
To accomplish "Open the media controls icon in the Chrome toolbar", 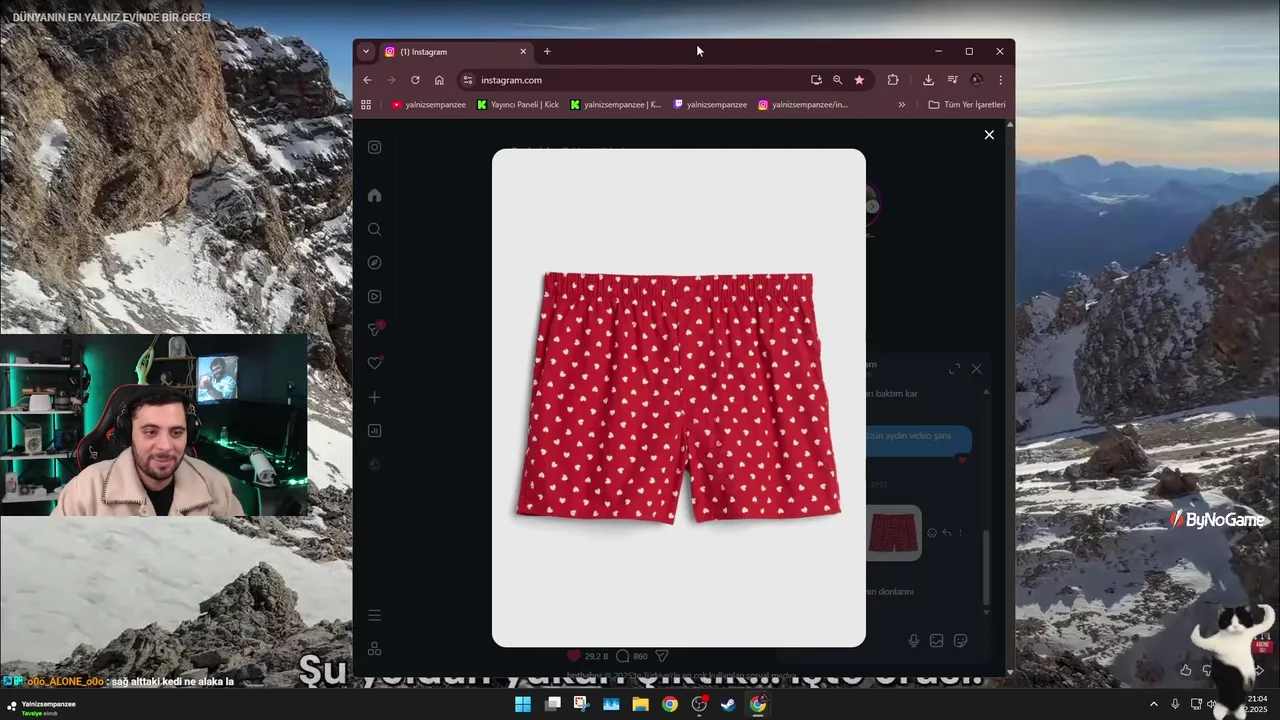I will pyautogui.click(x=952, y=80).
